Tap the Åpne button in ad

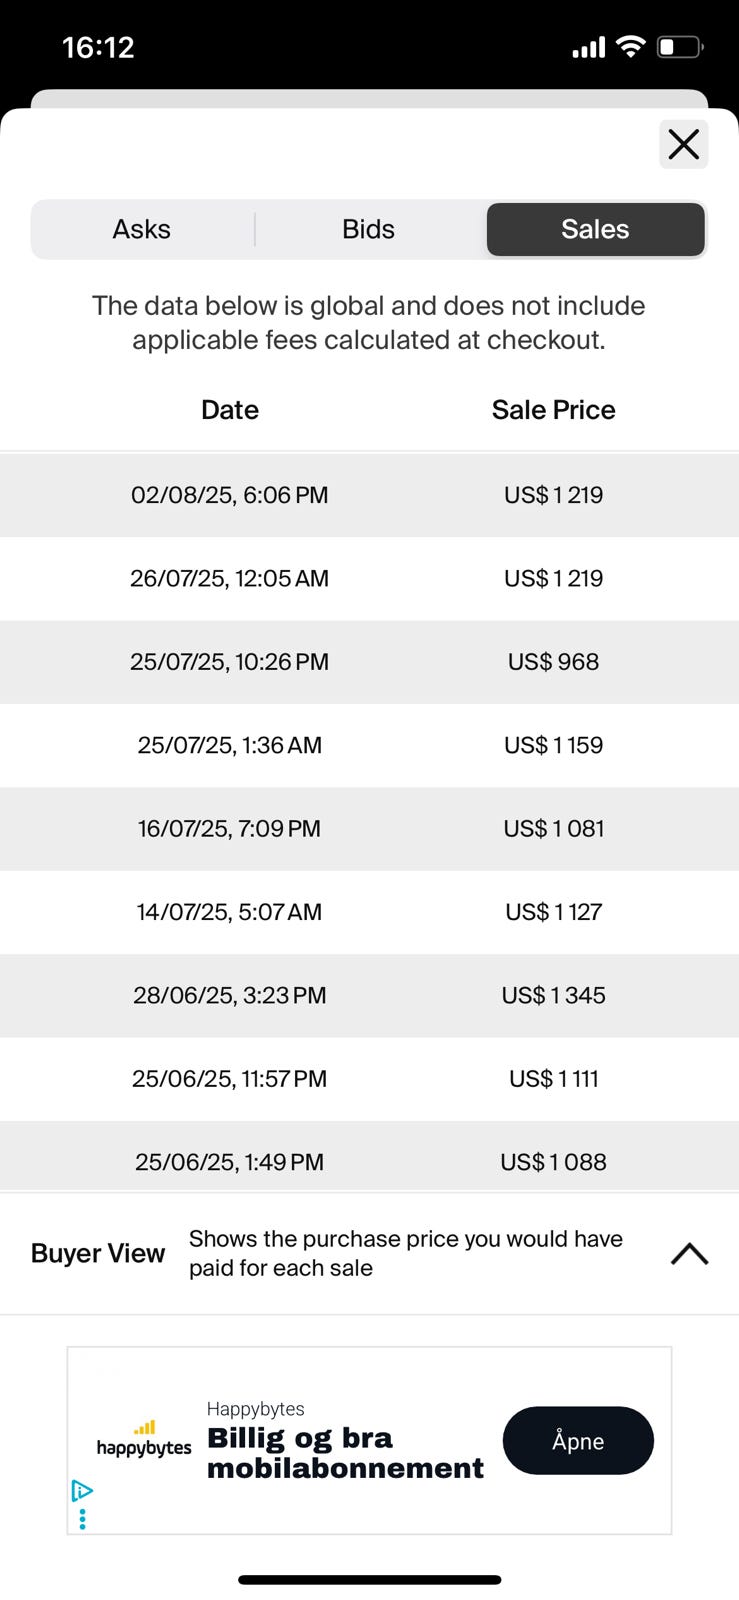[x=578, y=1440]
